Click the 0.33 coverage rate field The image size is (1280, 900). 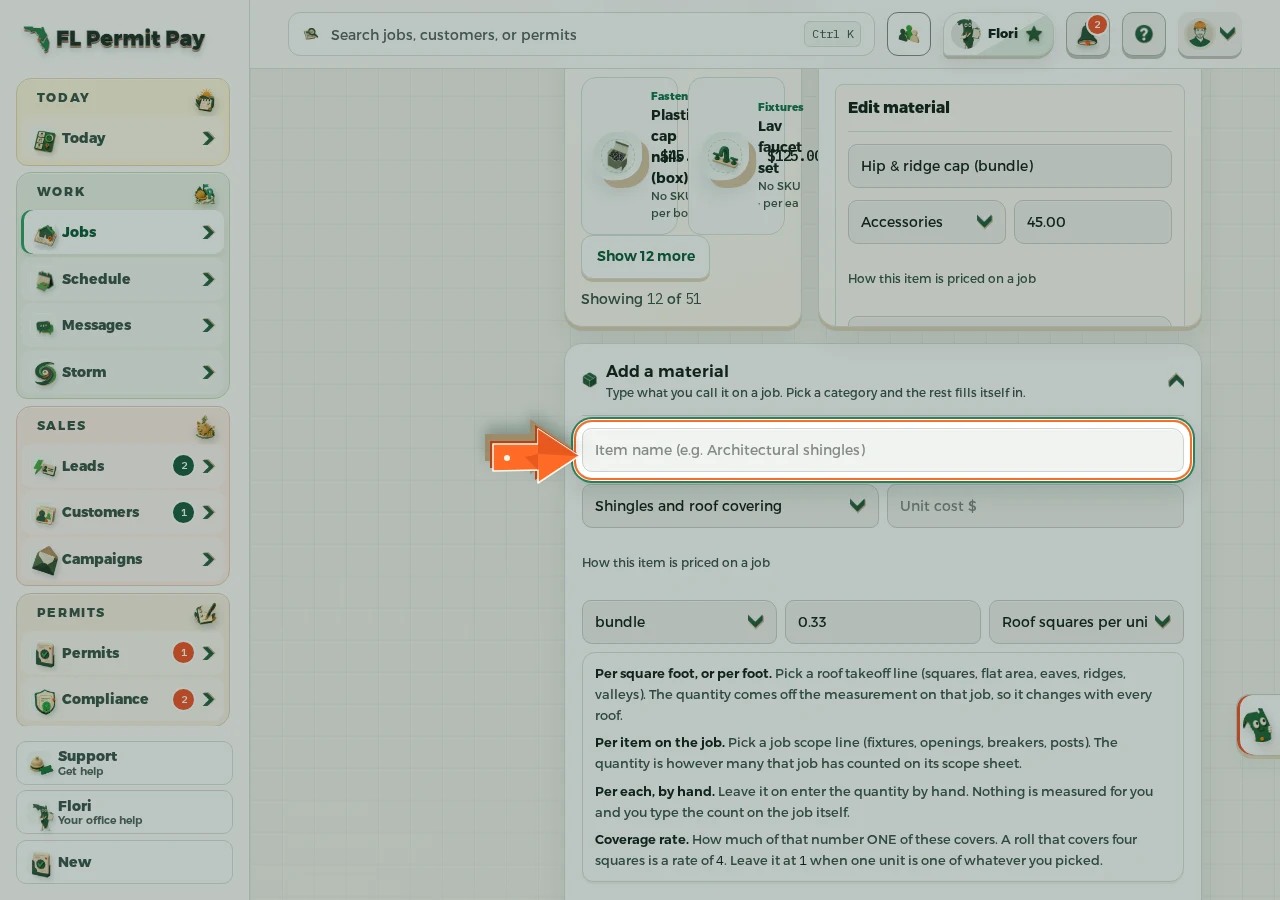coord(882,622)
